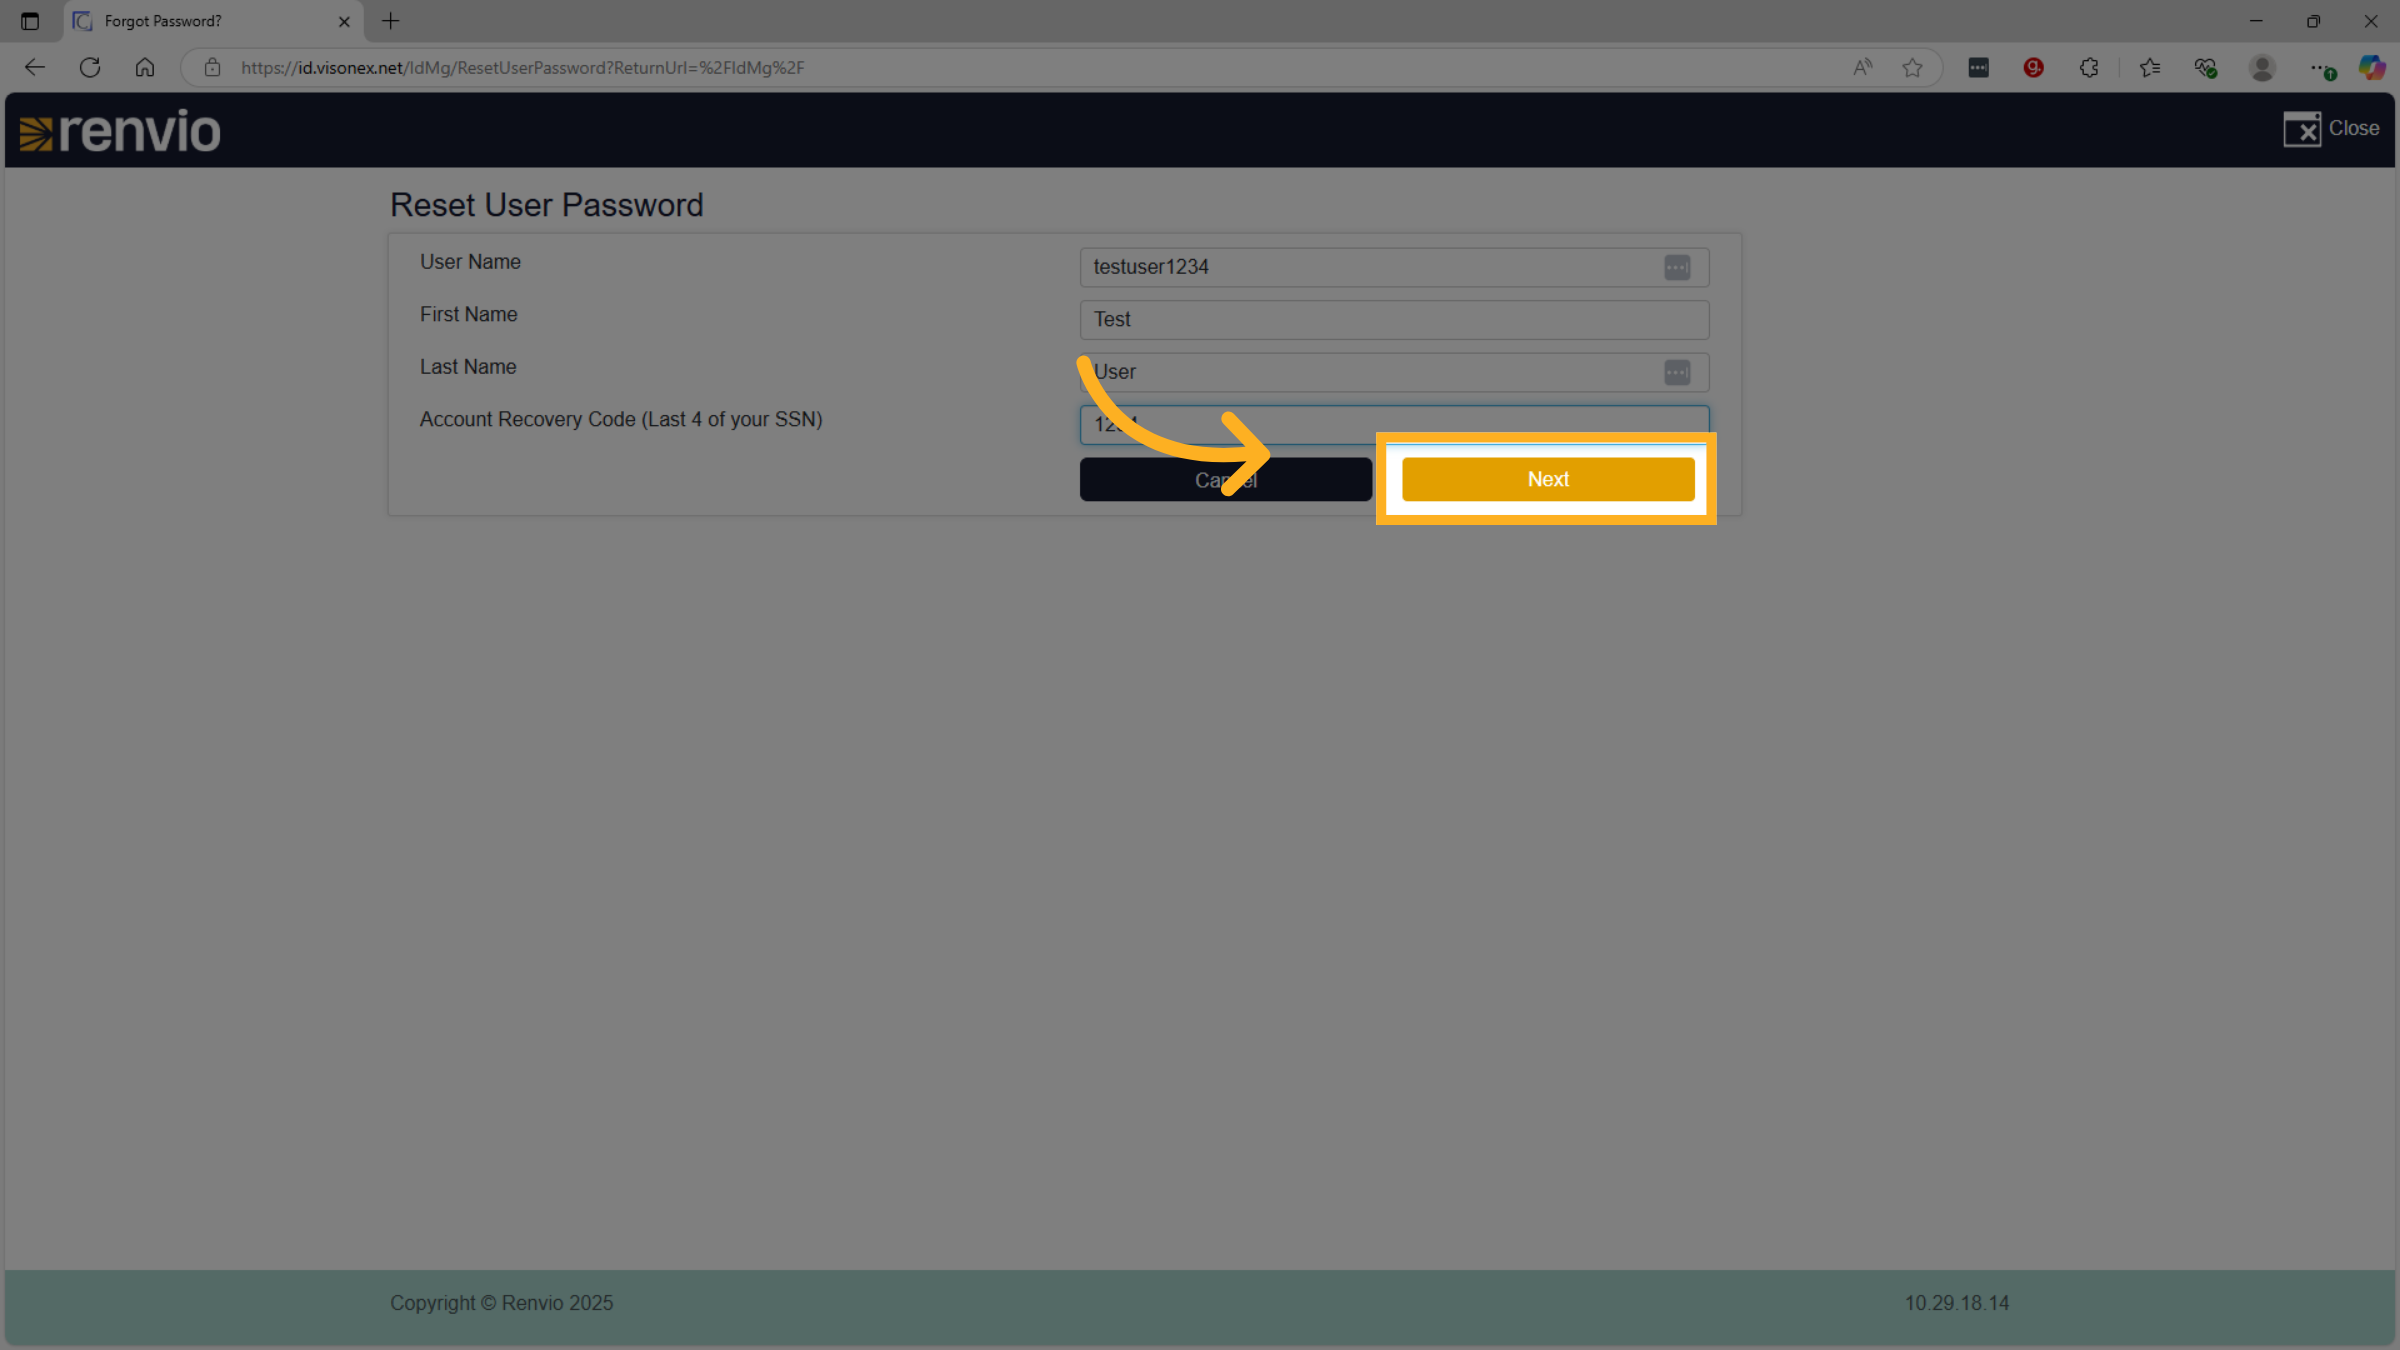Screen dimensions: 2400x1350
Task: Reload the page with refresh icon
Action: click(90, 68)
